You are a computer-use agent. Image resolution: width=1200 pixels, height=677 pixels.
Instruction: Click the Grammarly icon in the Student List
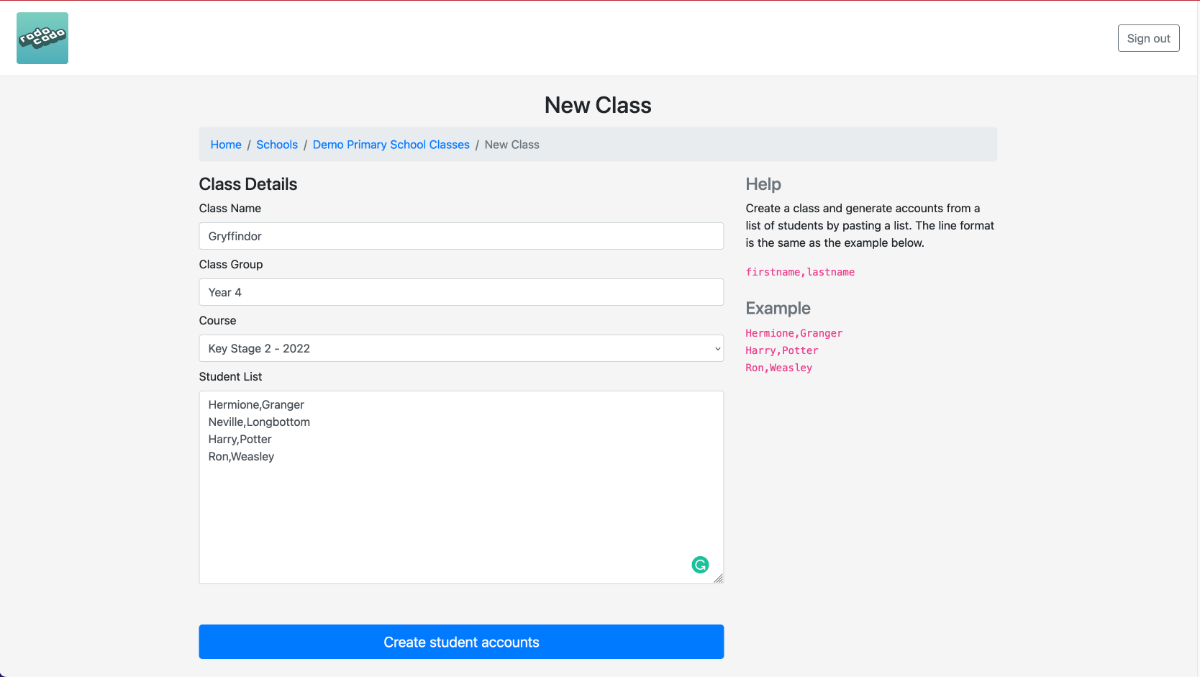pyautogui.click(x=700, y=565)
